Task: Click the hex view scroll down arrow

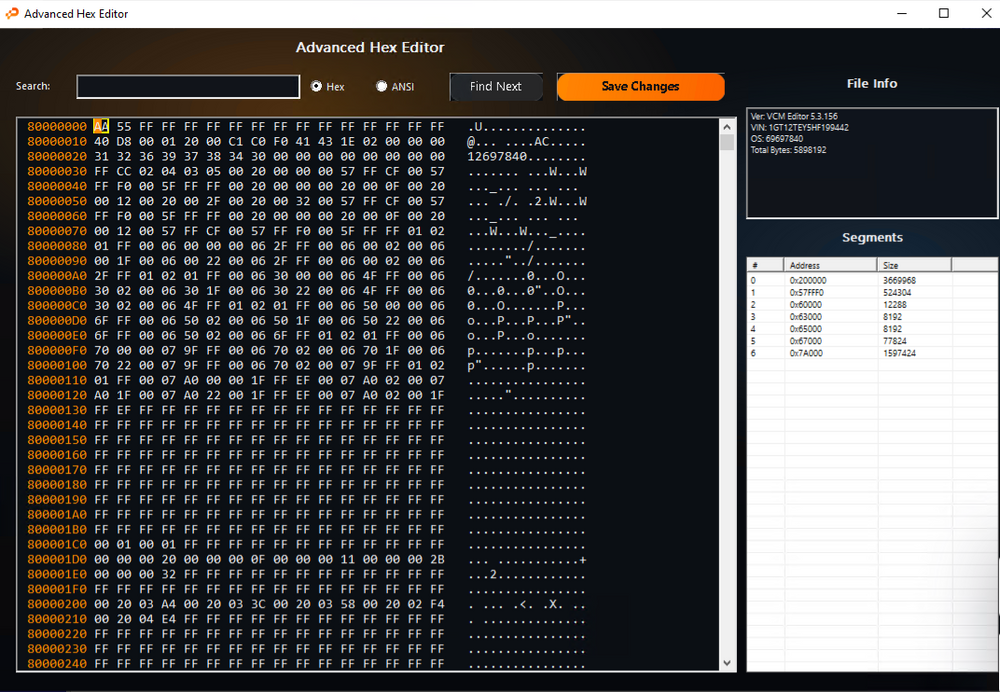Action: click(x=727, y=663)
